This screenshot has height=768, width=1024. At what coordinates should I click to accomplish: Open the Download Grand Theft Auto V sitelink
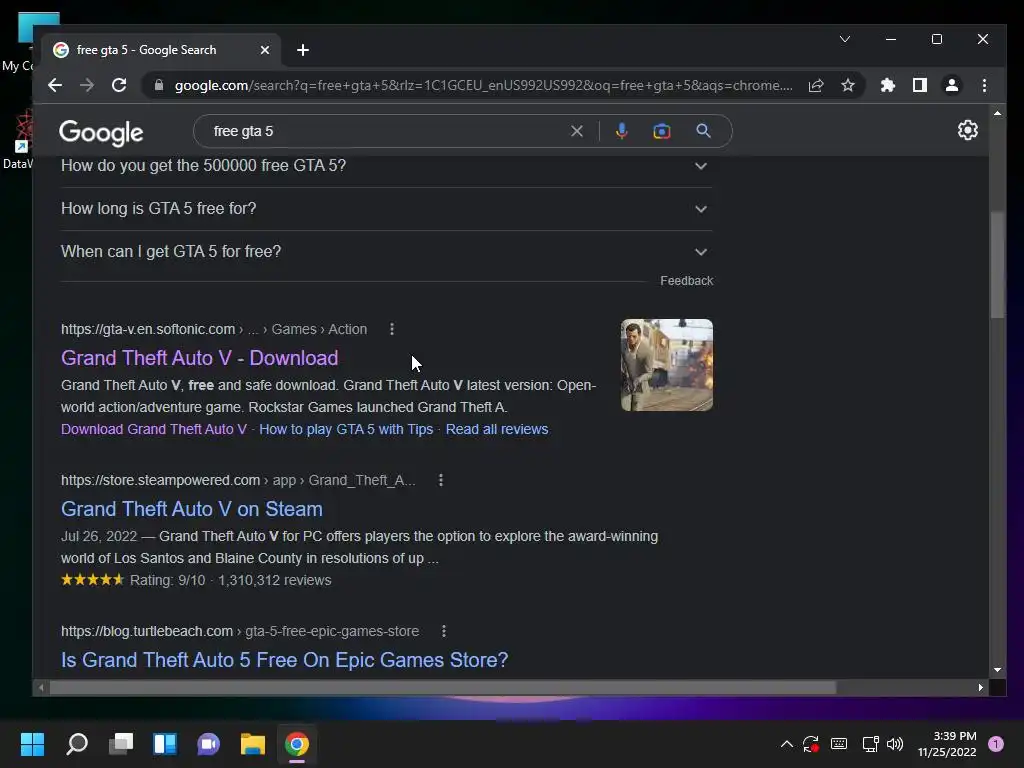(x=153, y=429)
